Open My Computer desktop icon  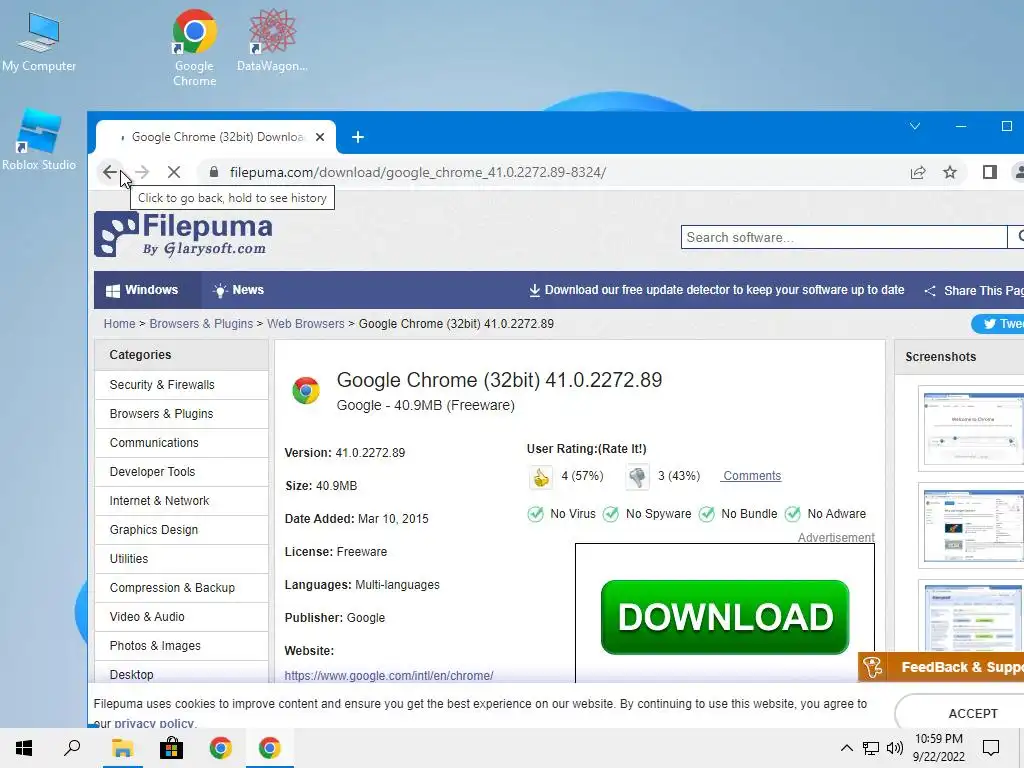pyautogui.click(x=39, y=40)
